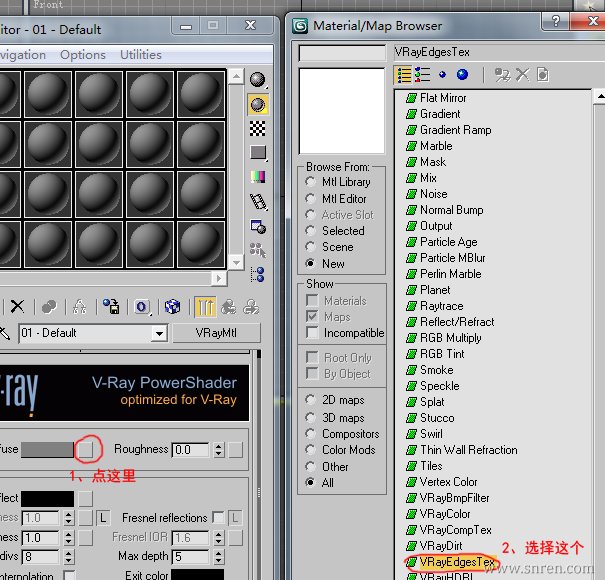Screen dimensions: 605x580
Task: Click Put to Library icon
Action: tap(111, 306)
